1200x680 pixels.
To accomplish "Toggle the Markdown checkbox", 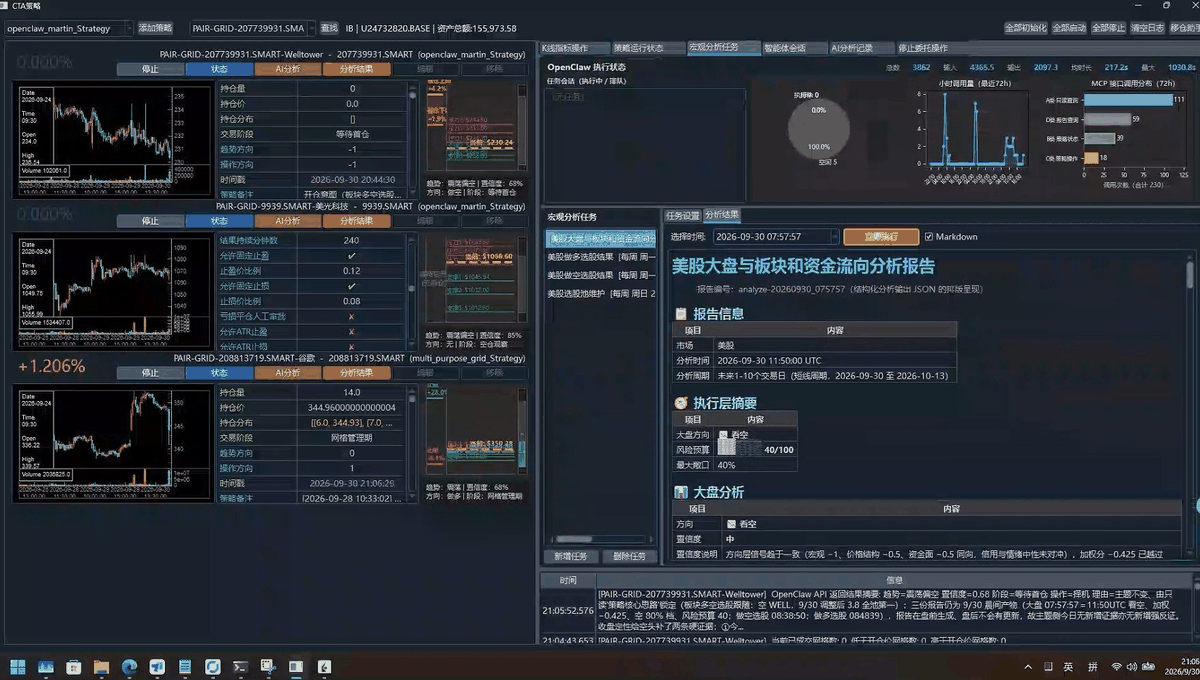I will pos(951,237).
